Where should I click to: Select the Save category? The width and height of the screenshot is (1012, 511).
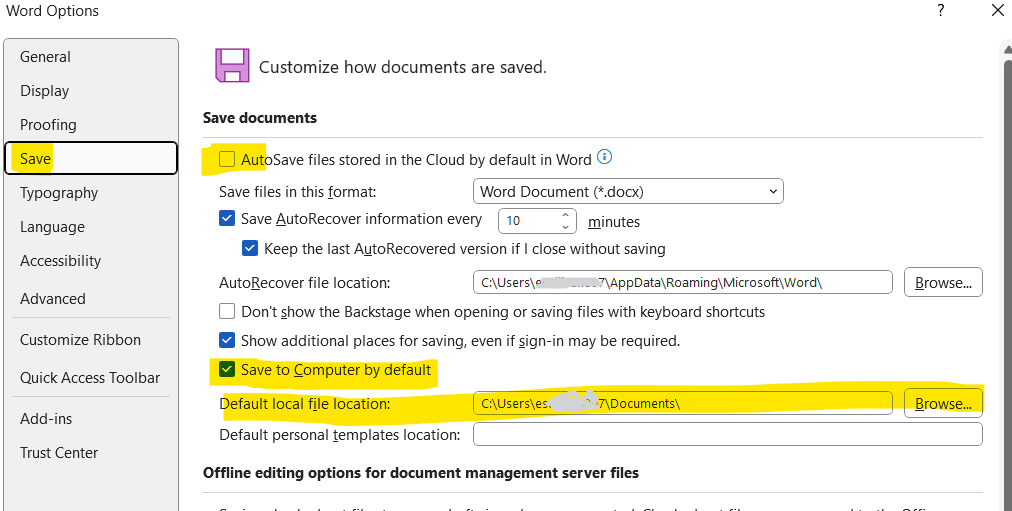[x=91, y=159]
